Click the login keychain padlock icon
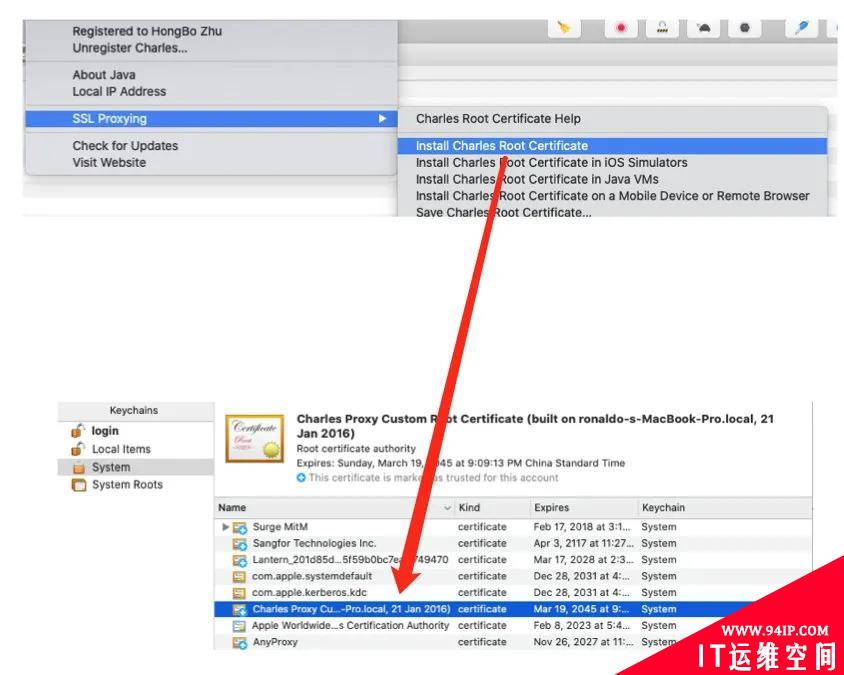The width and height of the screenshot is (844, 675). pos(78,431)
